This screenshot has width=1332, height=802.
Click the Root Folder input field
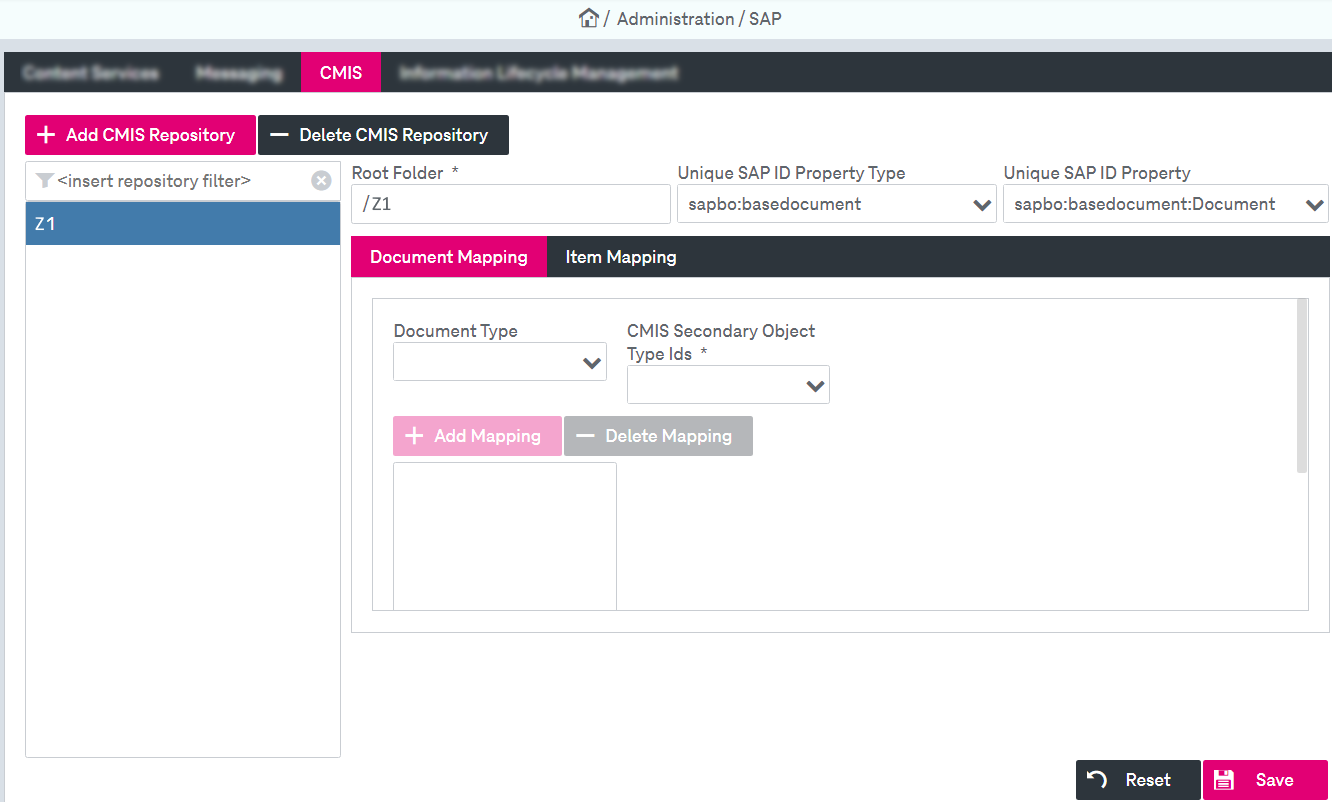(510, 203)
